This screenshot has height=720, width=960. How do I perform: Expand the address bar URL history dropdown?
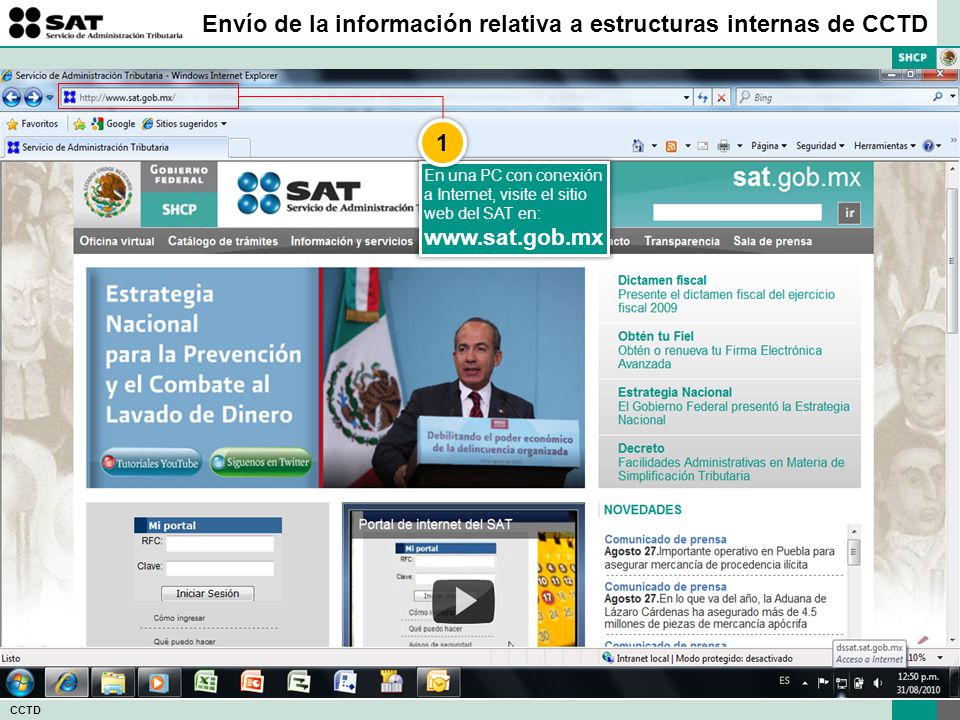coord(686,97)
